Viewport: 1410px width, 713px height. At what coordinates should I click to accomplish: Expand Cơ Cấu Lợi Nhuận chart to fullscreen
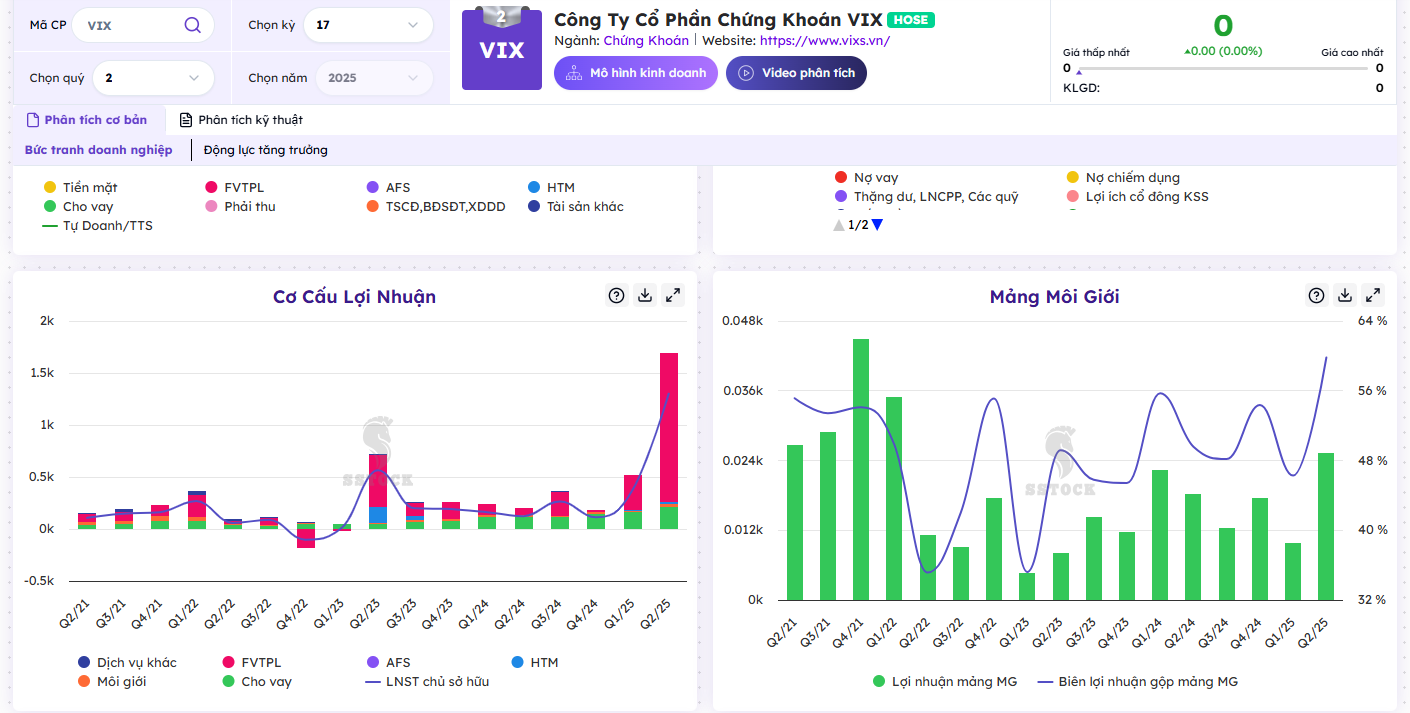pyautogui.click(x=673, y=295)
